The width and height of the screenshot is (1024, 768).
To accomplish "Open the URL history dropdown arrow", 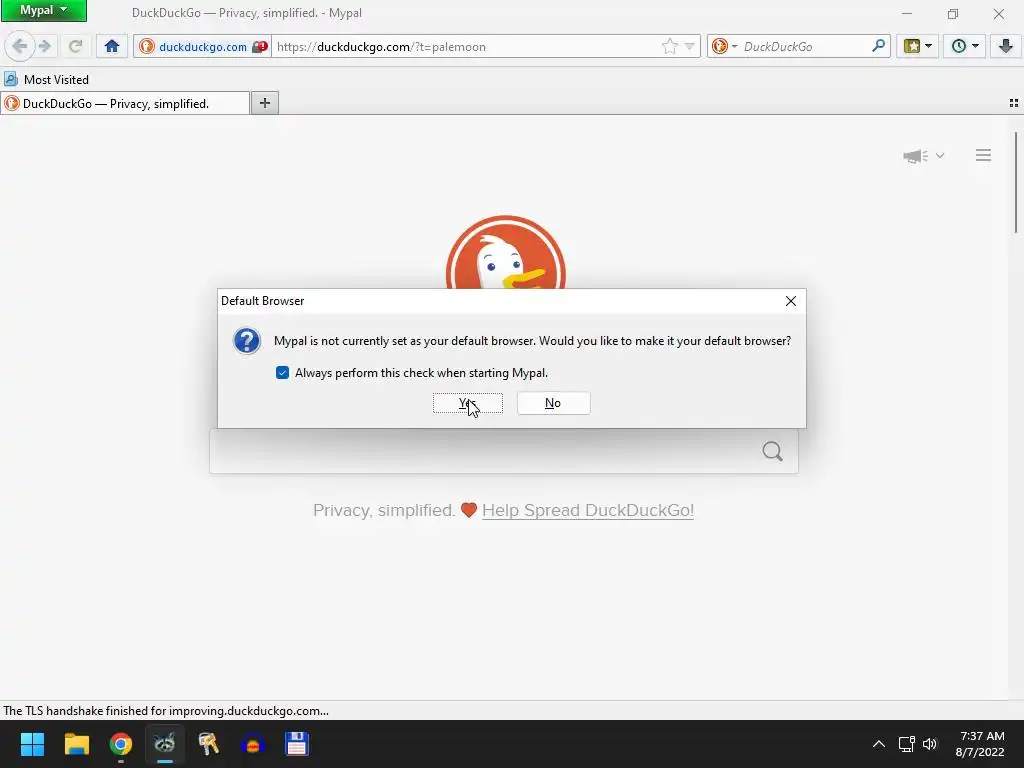I will 690,46.
